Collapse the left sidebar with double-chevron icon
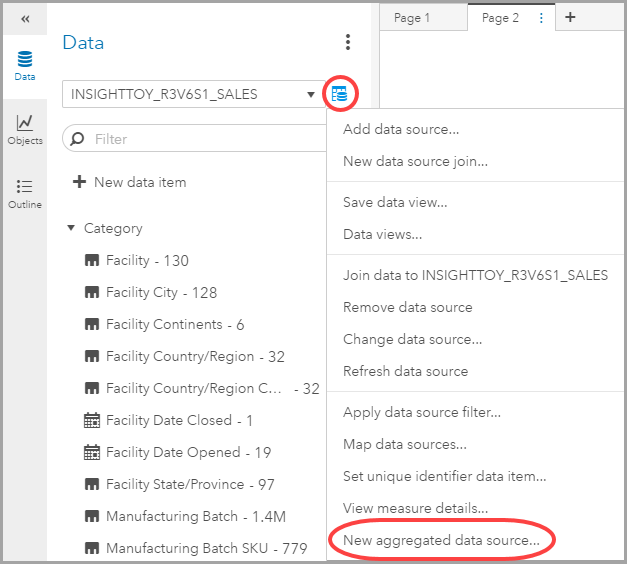This screenshot has width=627, height=564. coord(25,19)
